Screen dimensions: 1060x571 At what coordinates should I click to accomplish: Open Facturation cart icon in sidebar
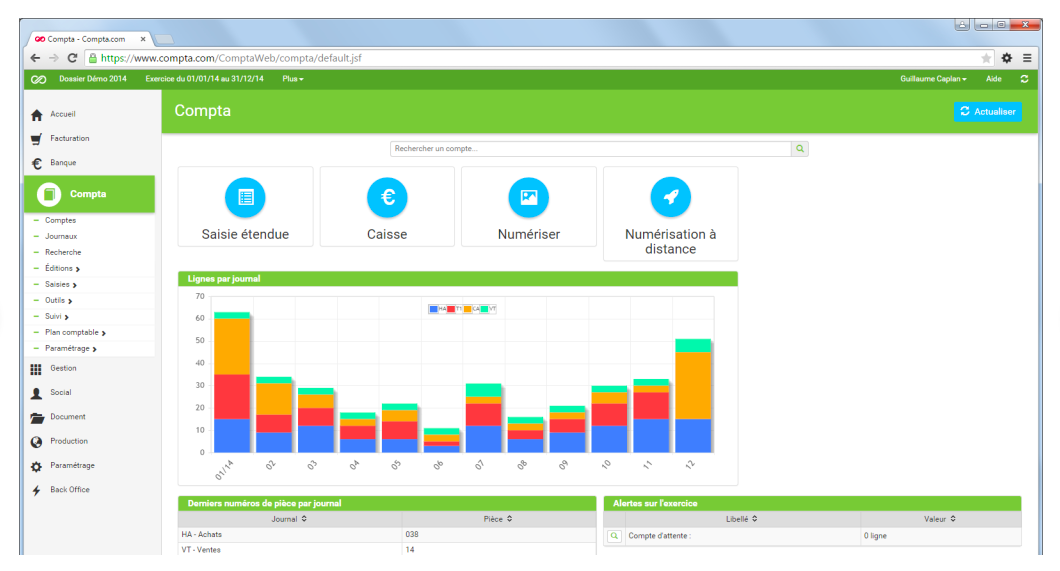37,139
